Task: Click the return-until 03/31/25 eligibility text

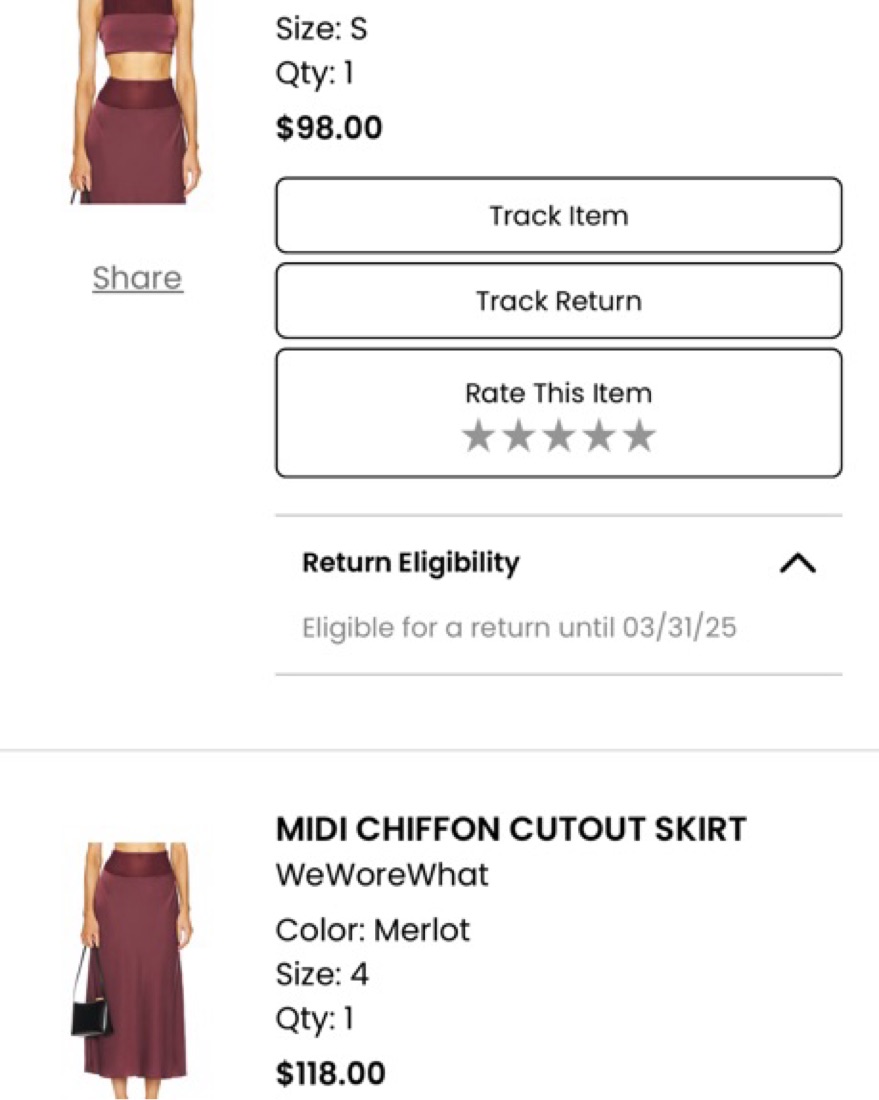Action: point(519,628)
